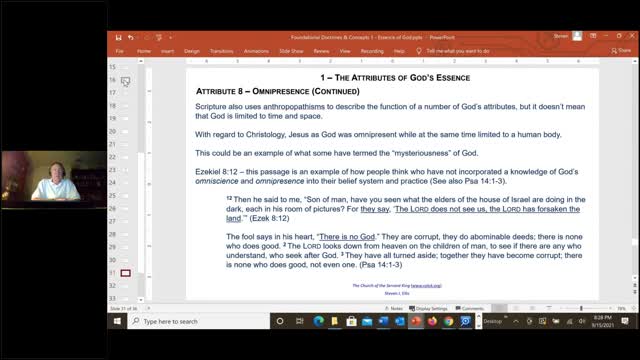The image size is (640, 360).
Task: Open Task View in taskbar
Action: pyautogui.click(x=300, y=321)
